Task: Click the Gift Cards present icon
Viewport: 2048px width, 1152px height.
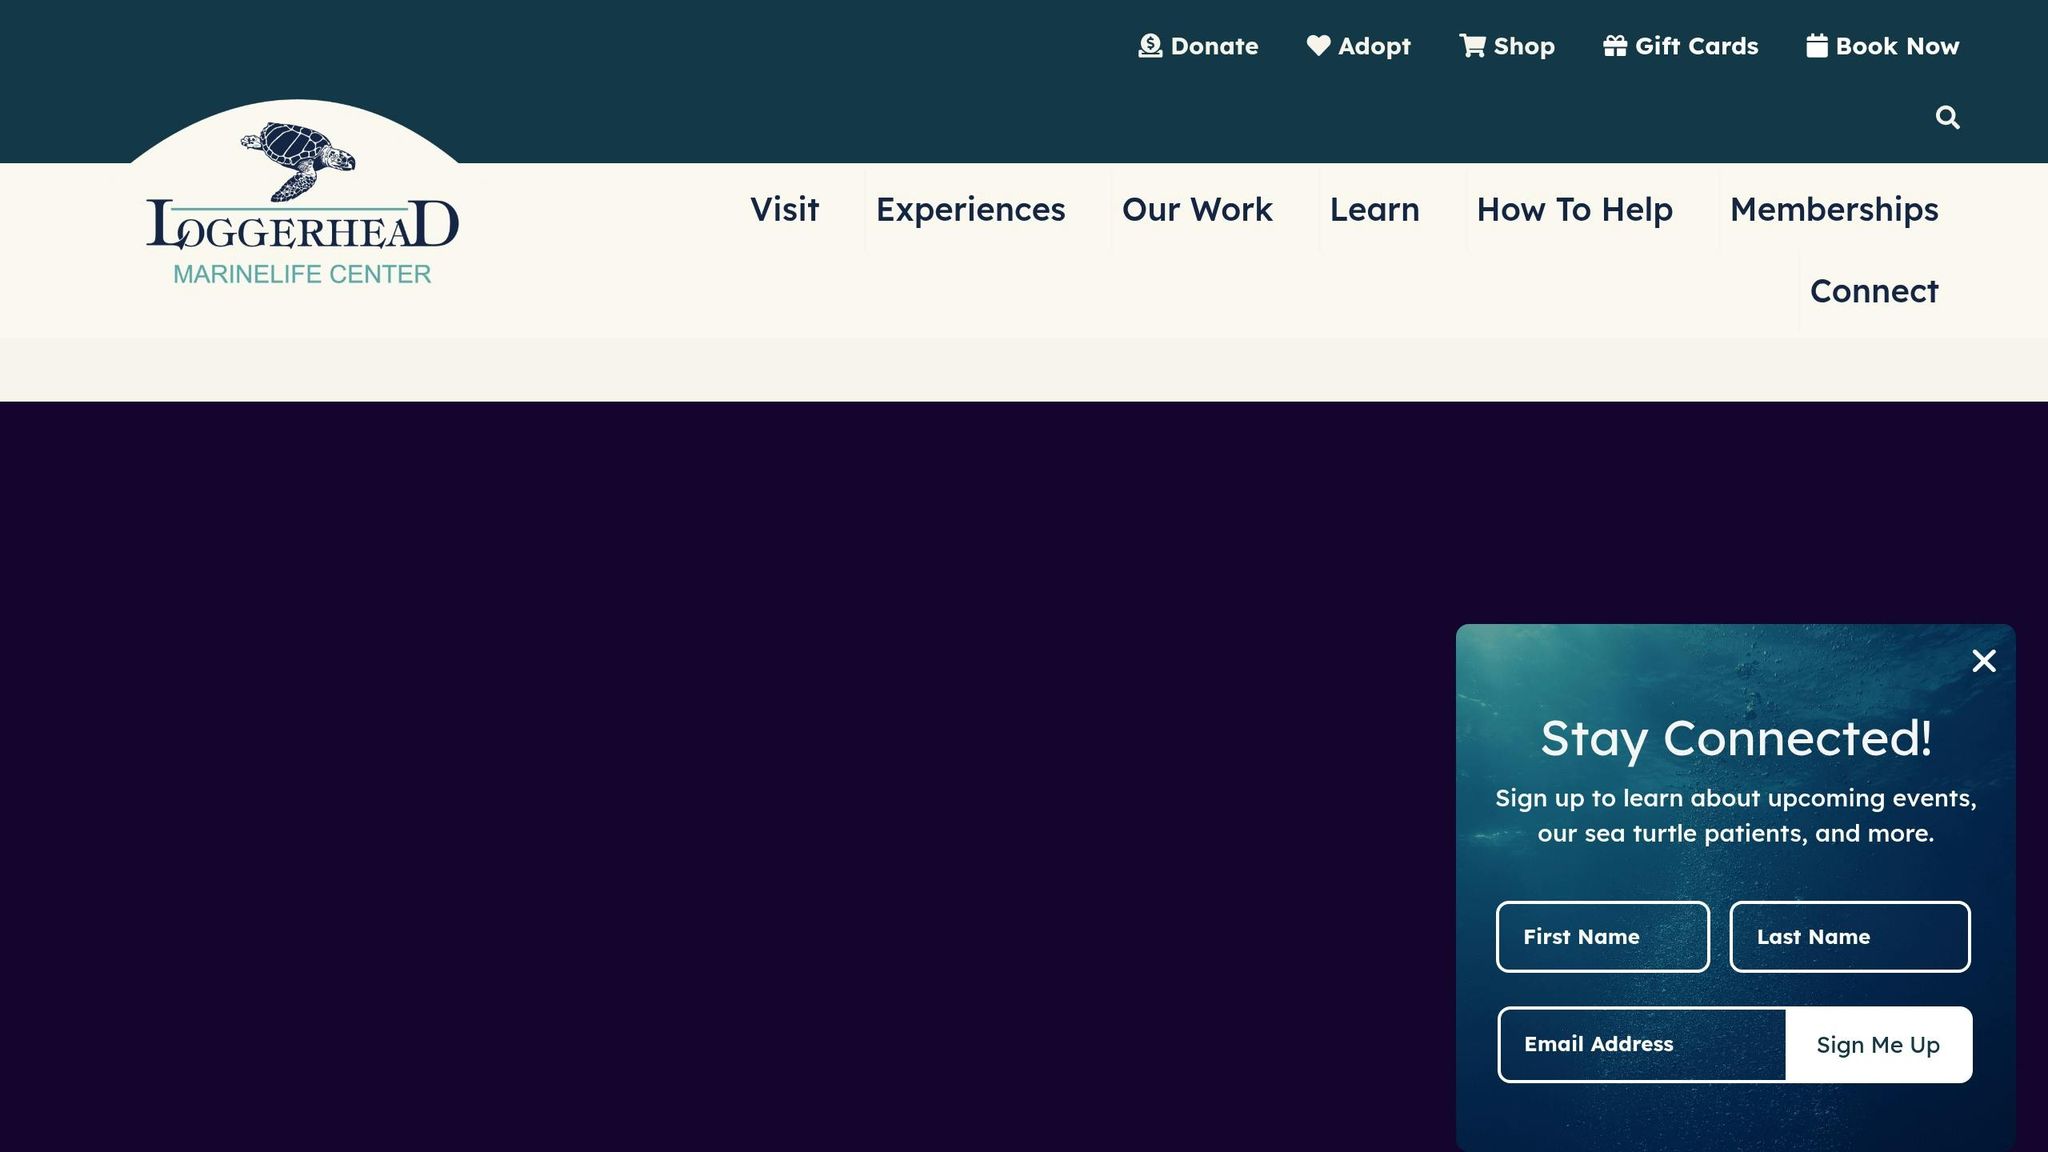Action: click(1615, 46)
